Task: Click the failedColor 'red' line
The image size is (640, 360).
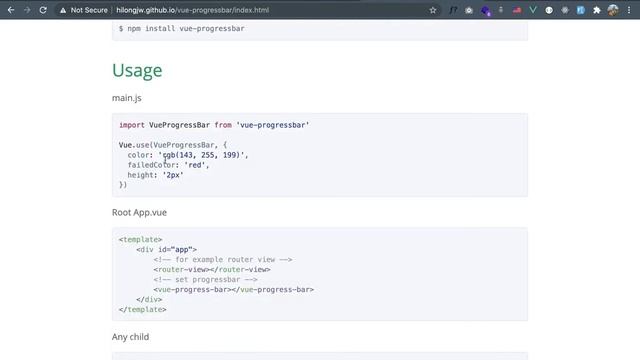Action: (x=168, y=165)
